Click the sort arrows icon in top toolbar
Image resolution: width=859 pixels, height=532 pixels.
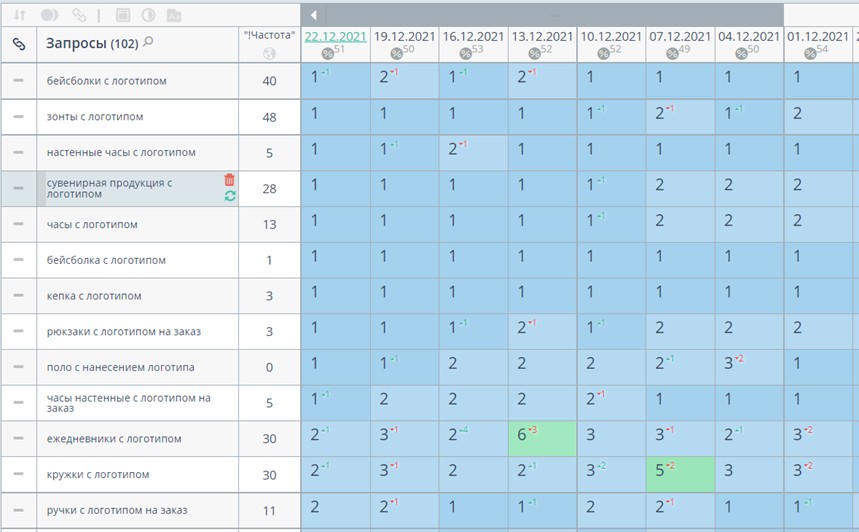pyautogui.click(x=19, y=15)
